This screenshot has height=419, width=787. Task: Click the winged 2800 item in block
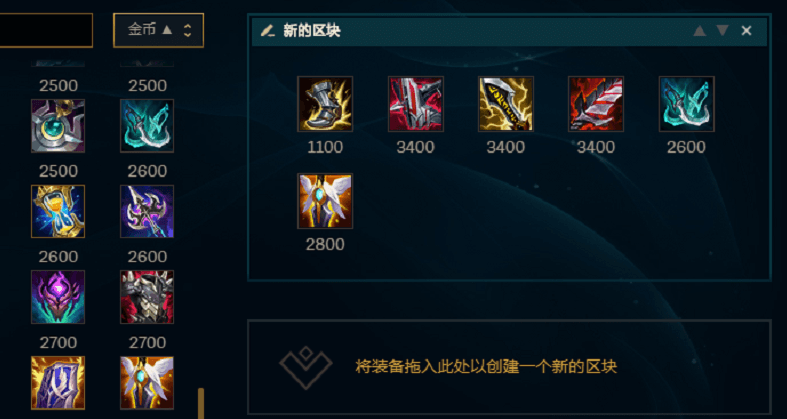(325, 201)
